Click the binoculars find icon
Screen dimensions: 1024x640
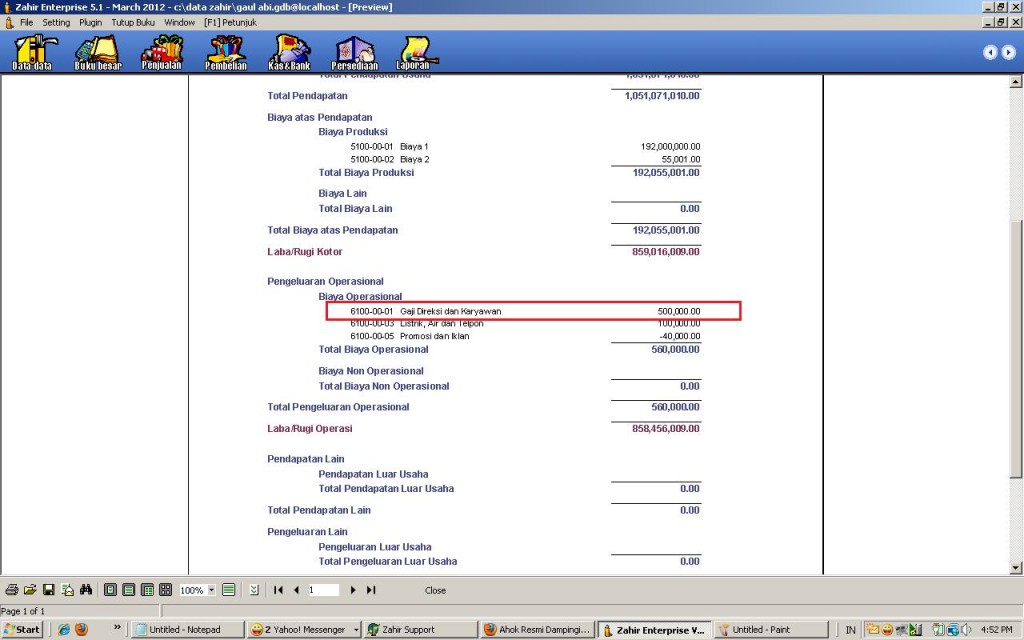click(x=86, y=590)
